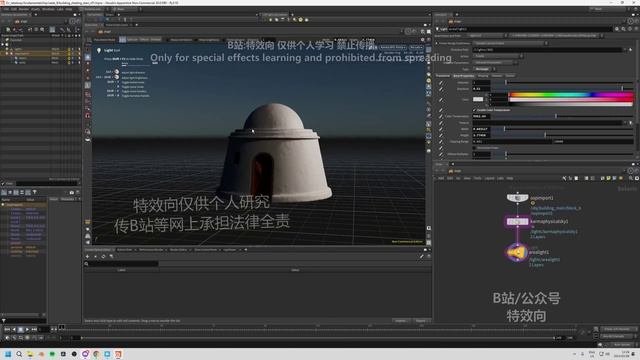Click the Color Temperature slider handle
The width and height of the screenshot is (640, 360).
(x=556, y=116)
